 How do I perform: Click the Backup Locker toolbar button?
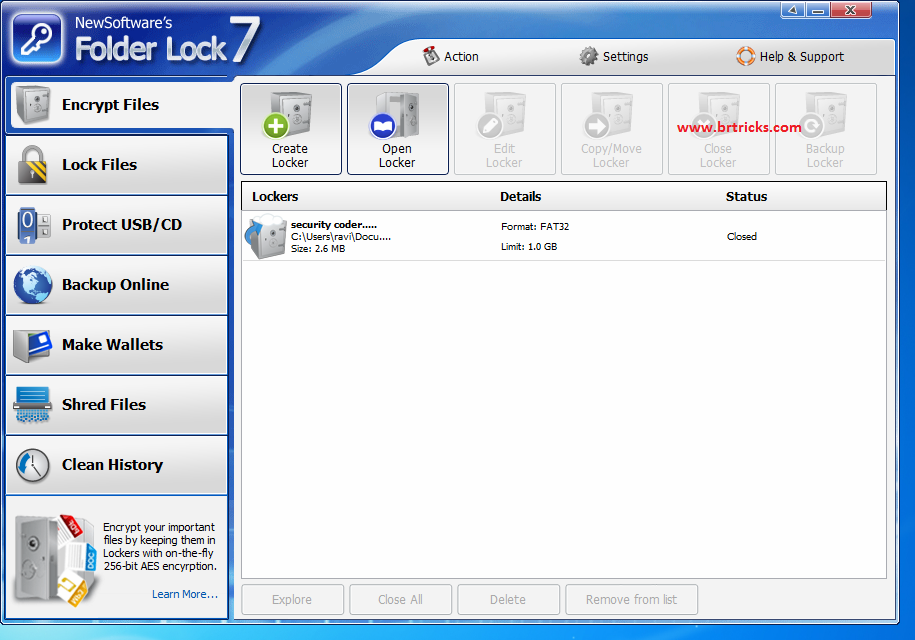point(826,129)
